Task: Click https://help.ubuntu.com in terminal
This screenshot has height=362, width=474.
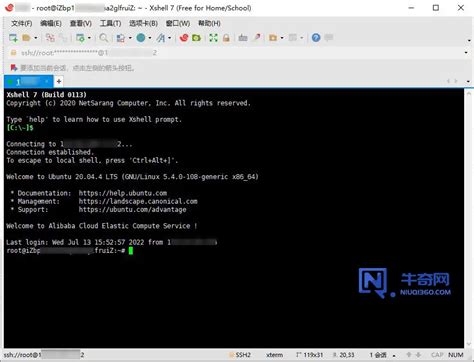Action: click(x=123, y=193)
